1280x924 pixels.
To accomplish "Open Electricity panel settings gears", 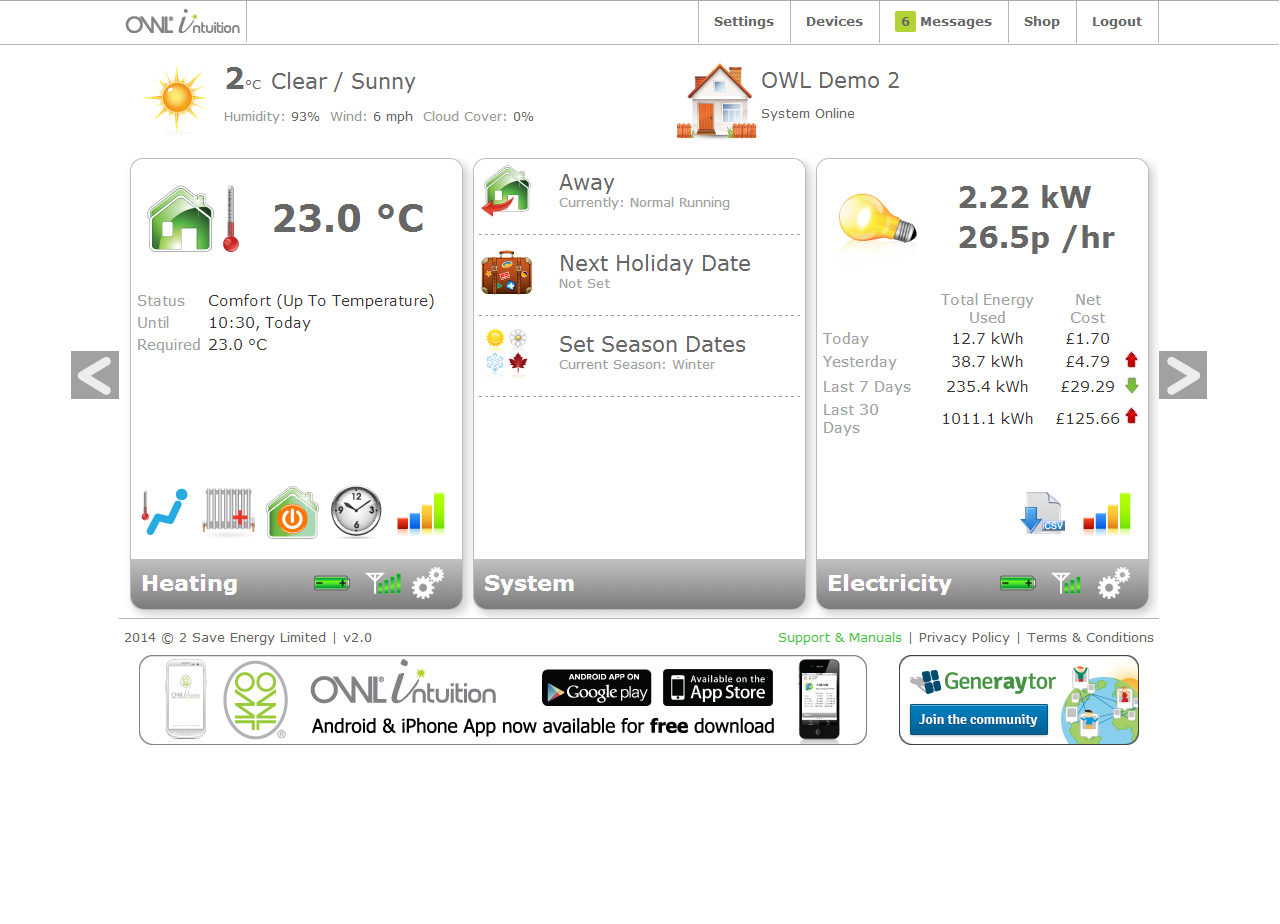I will 1114,583.
